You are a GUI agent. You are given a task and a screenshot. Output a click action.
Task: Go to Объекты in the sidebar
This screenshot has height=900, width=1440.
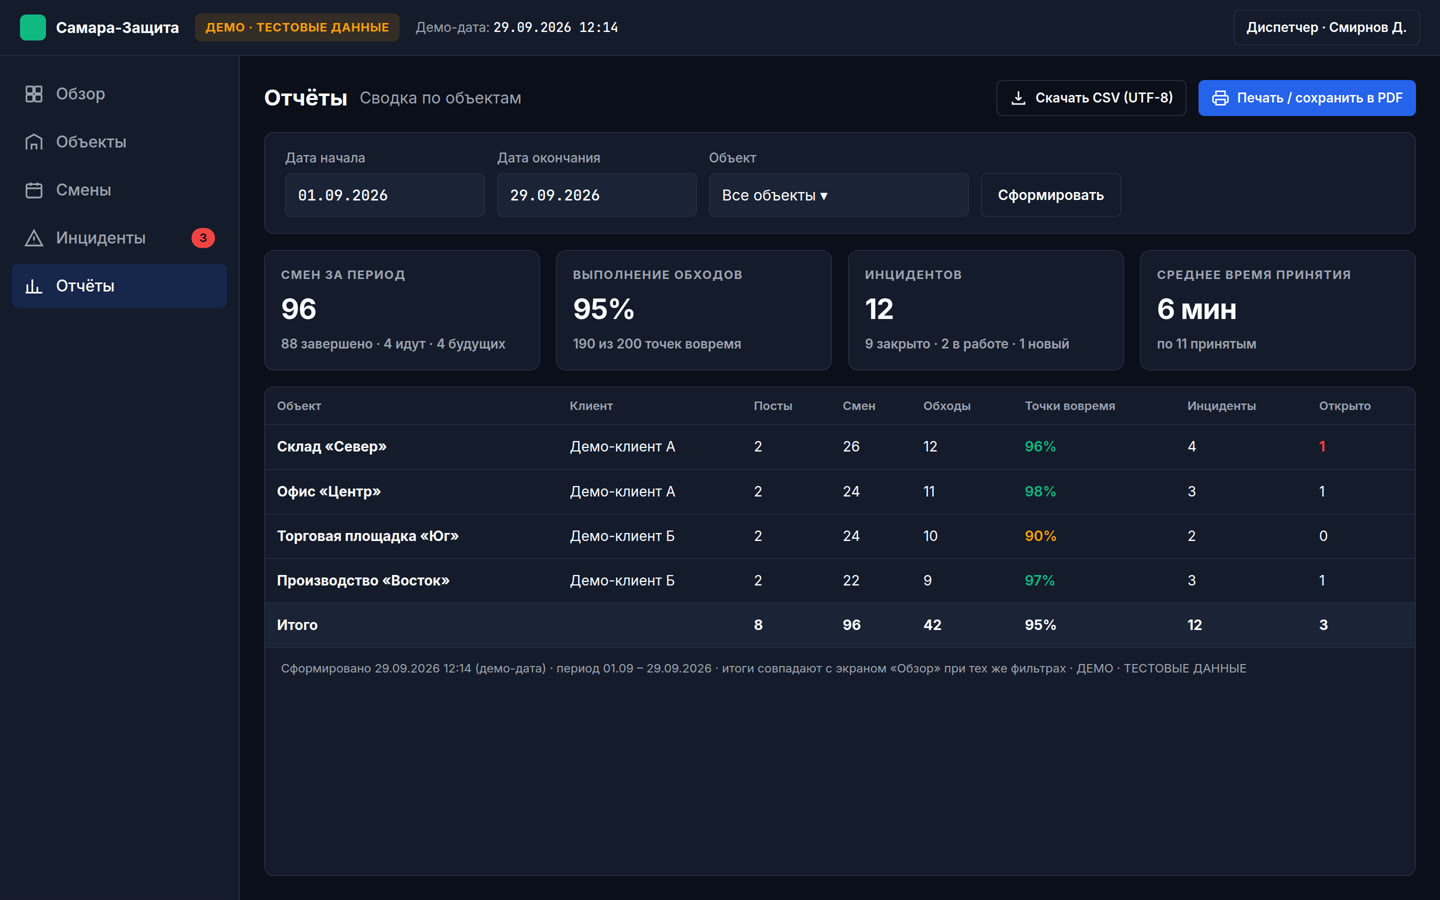[119, 142]
